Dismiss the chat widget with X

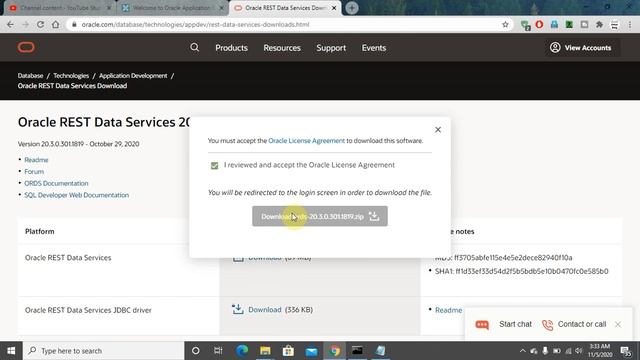[618, 324]
